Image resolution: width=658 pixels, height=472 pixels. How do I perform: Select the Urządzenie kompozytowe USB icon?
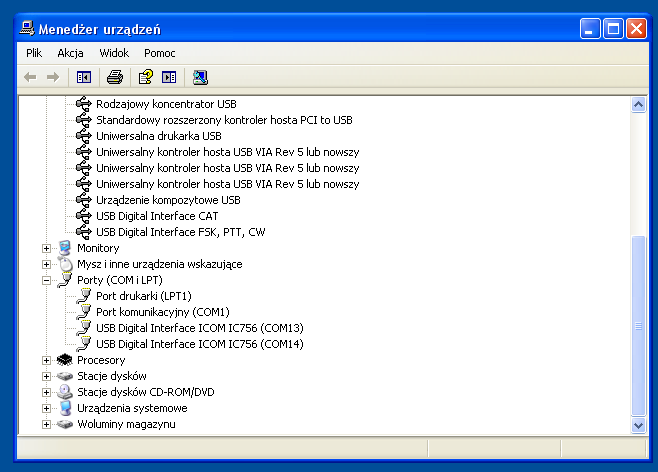point(84,200)
